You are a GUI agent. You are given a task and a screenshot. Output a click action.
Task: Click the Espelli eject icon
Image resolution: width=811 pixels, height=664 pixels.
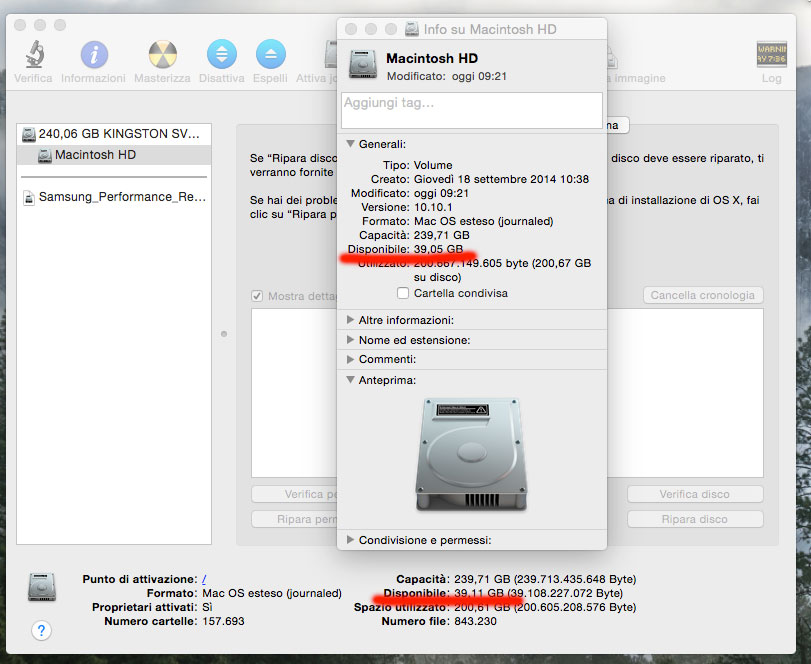click(x=271, y=54)
